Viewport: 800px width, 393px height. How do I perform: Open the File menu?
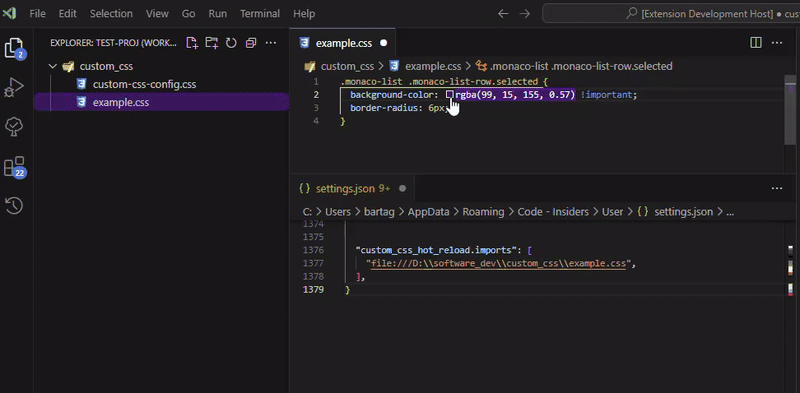(37, 14)
